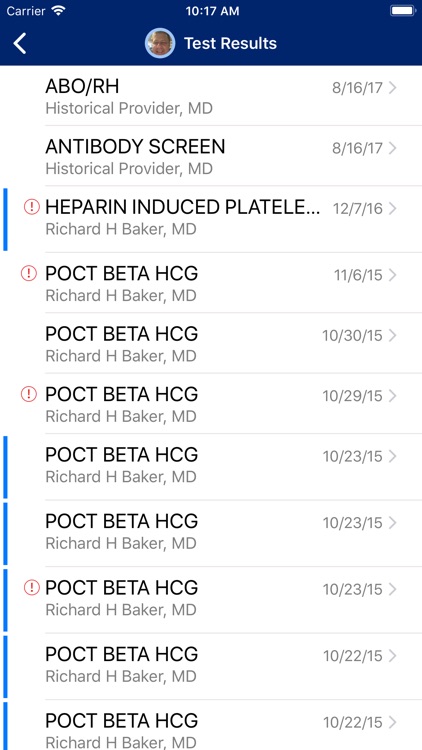Tap the battery indicator in status bar
The width and height of the screenshot is (422, 750).
point(403,11)
